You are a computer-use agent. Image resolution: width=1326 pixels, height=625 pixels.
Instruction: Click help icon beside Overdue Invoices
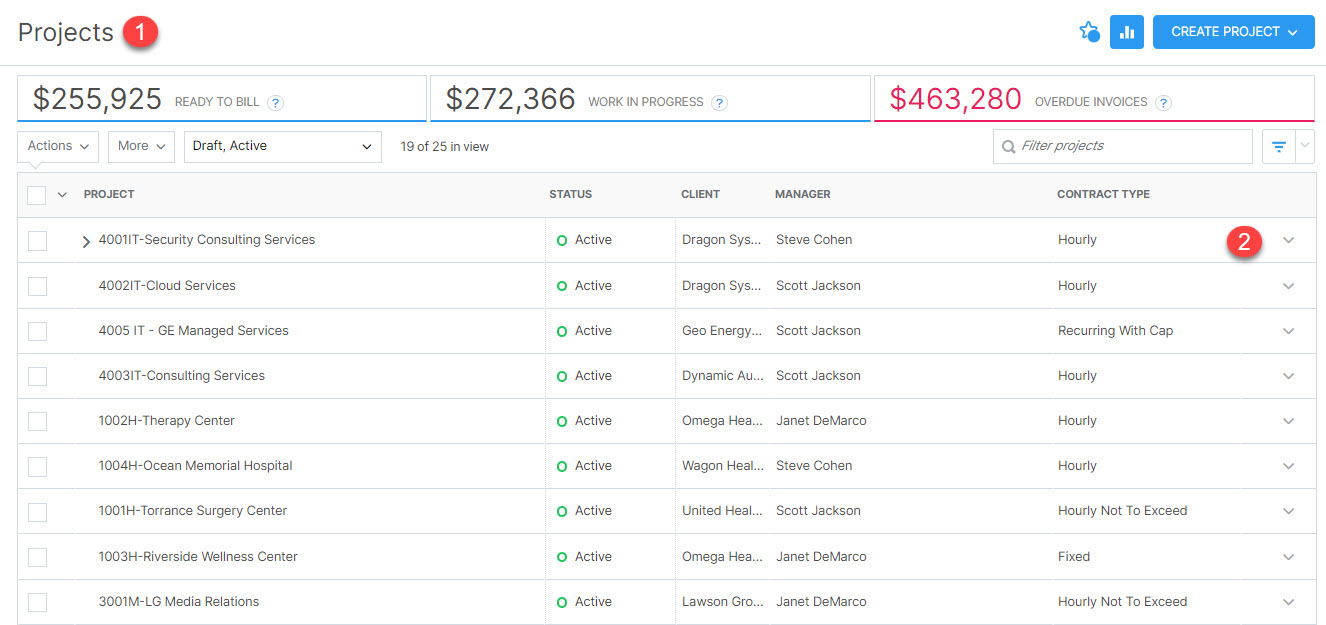tap(1163, 102)
